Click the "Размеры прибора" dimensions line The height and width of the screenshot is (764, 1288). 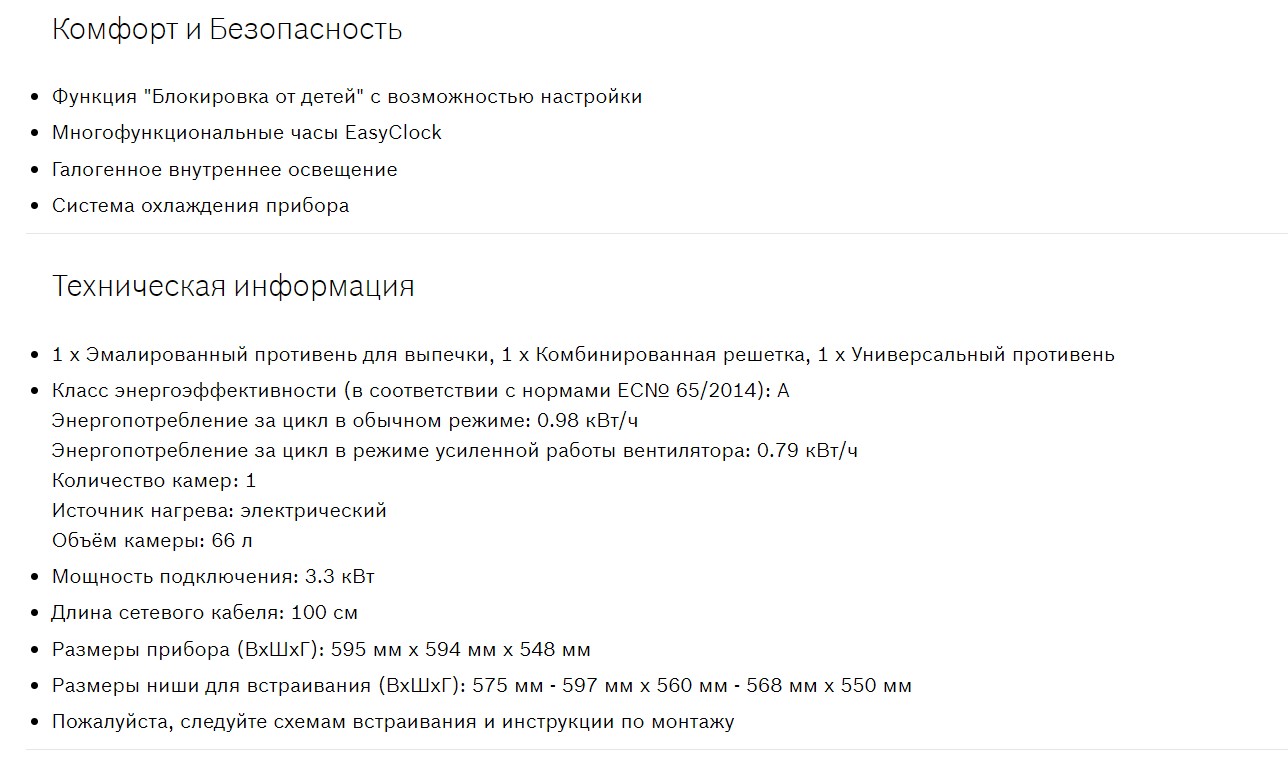pos(321,650)
